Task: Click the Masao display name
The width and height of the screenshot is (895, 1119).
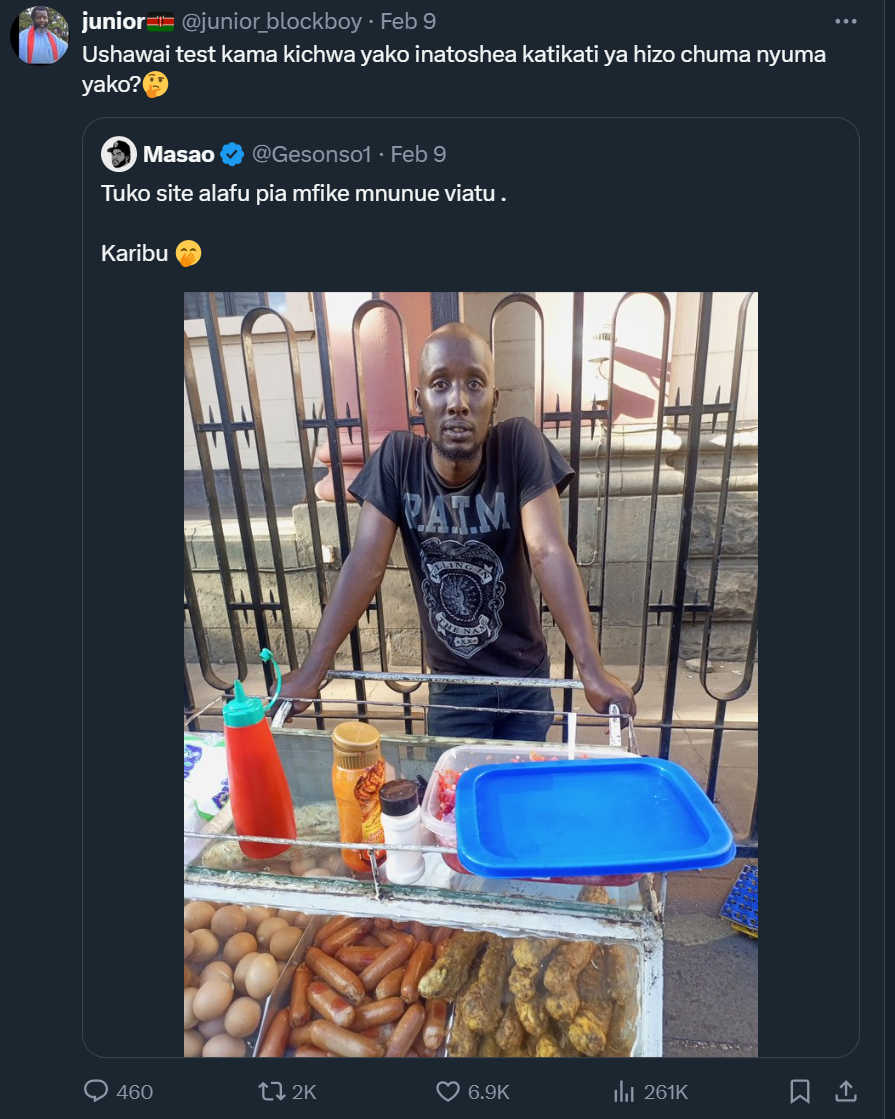Action: coord(178,154)
